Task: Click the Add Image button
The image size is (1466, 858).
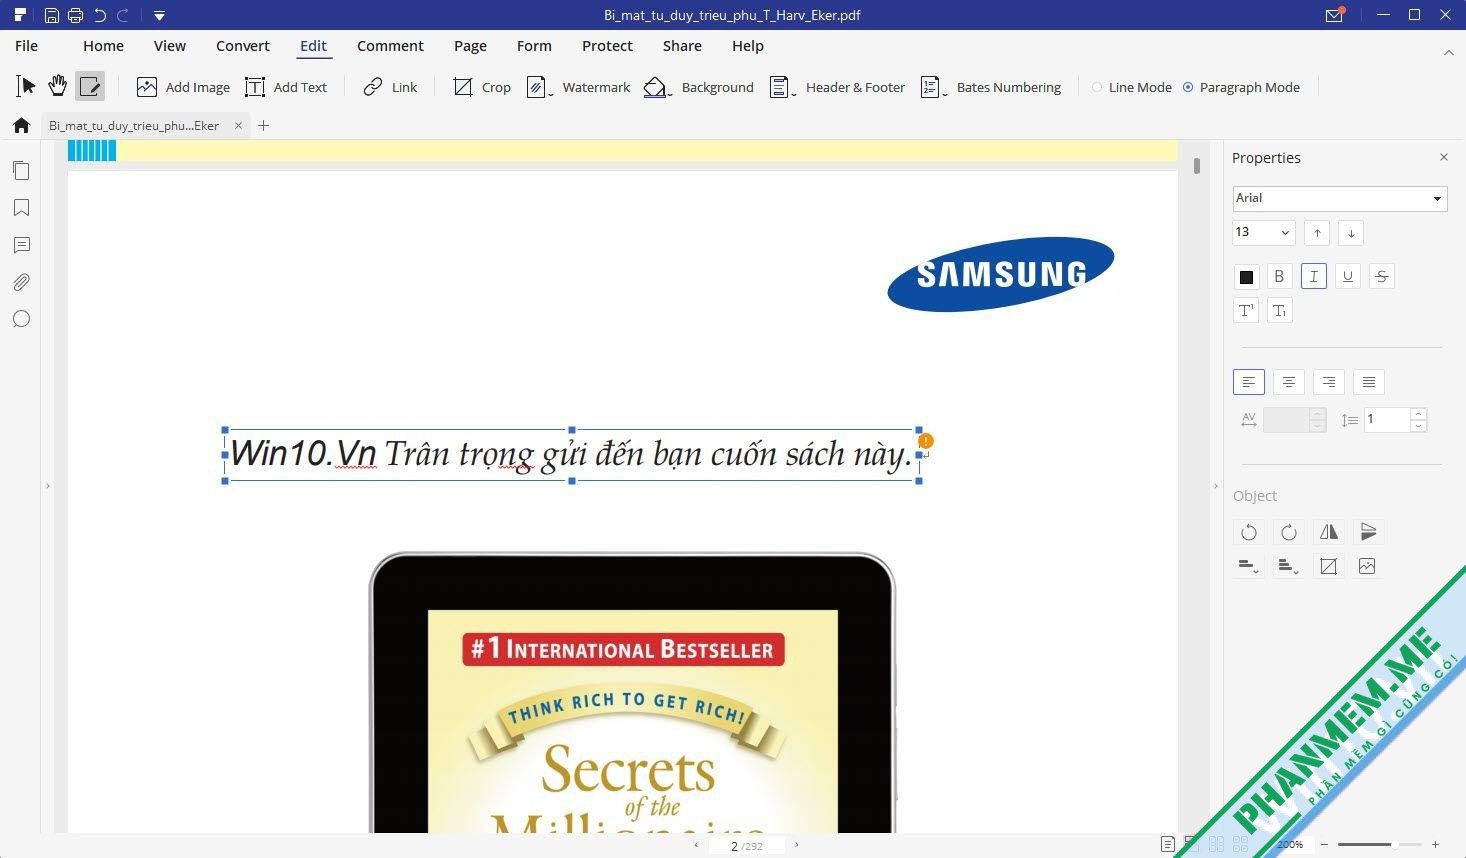Action: [x=183, y=87]
